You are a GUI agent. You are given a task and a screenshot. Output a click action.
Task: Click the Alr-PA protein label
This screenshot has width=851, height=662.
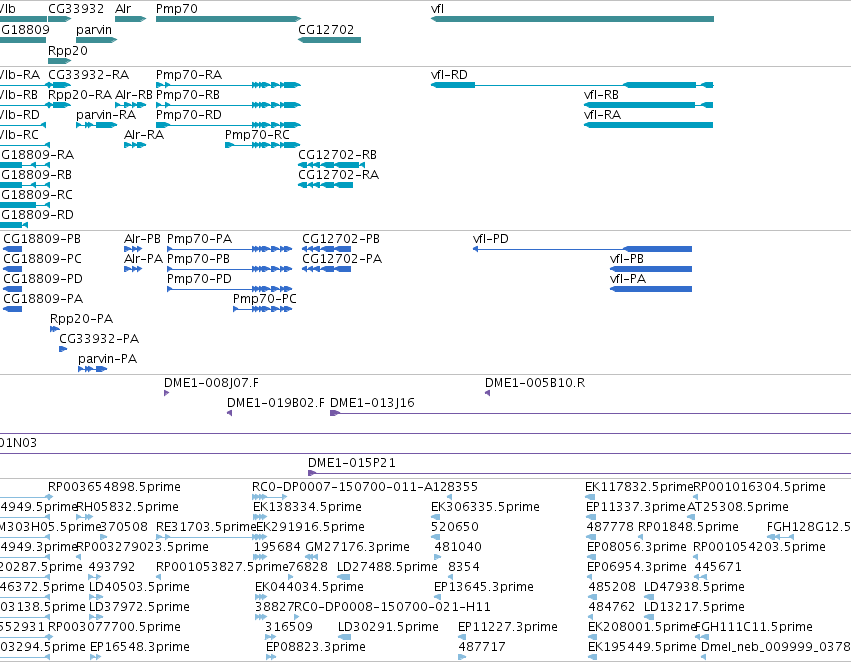tap(143, 259)
